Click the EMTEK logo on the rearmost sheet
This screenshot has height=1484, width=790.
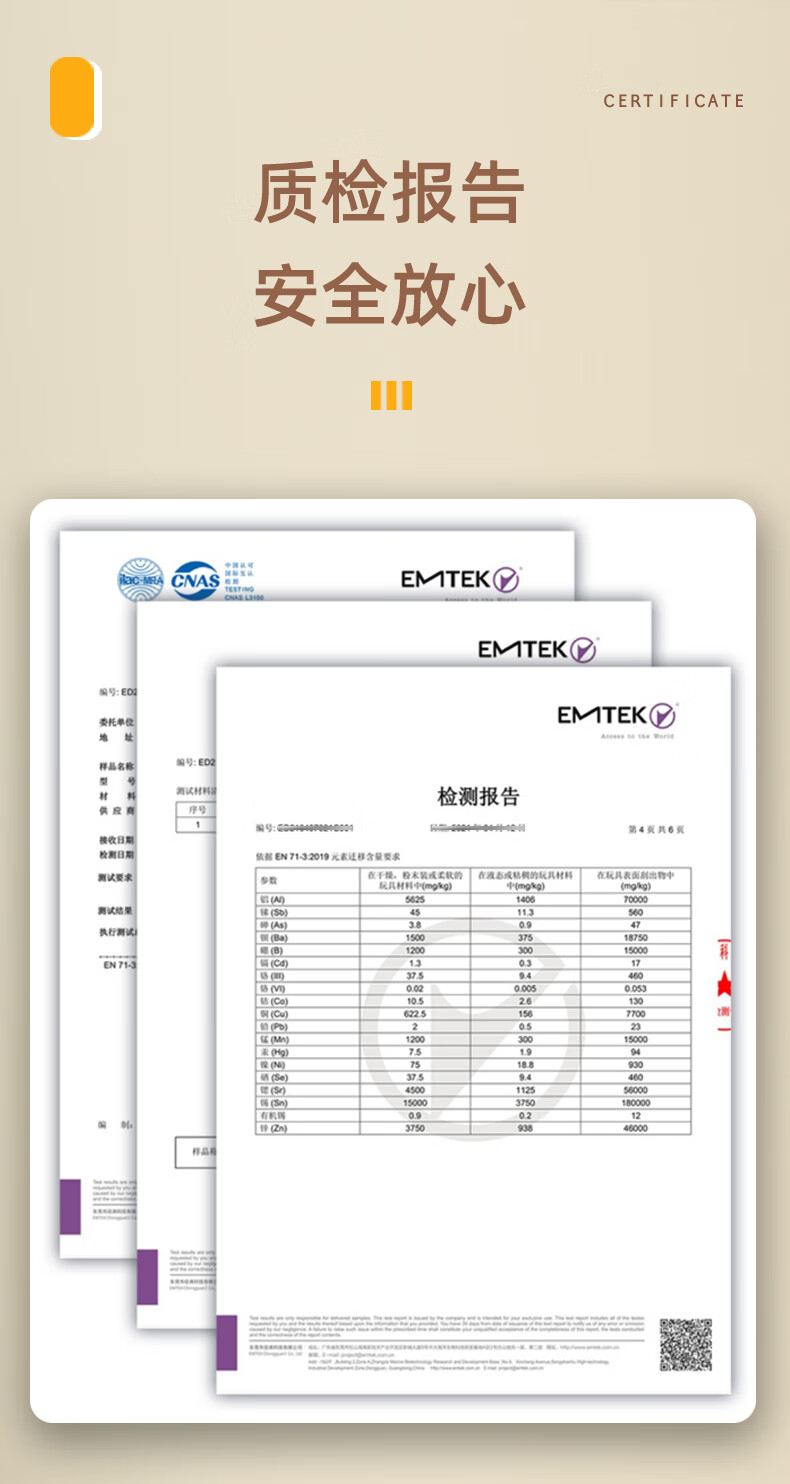[461, 579]
